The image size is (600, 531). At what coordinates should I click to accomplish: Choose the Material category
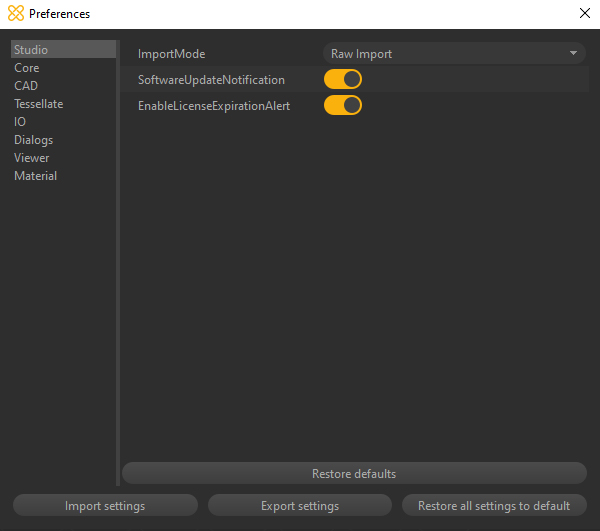[x=36, y=176]
